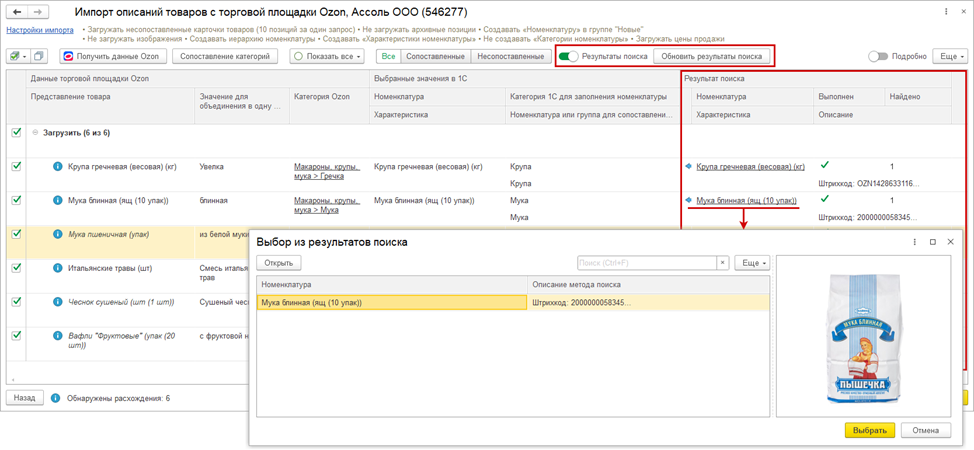Click the back navigation arrow
Image resolution: width=974 pixels, height=450 pixels.
(17, 12)
